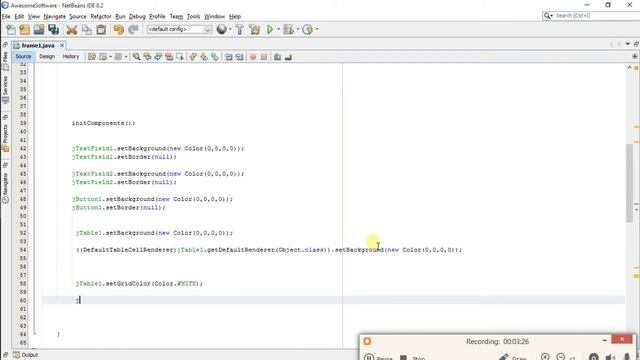Open the default config combo box

(179, 29)
